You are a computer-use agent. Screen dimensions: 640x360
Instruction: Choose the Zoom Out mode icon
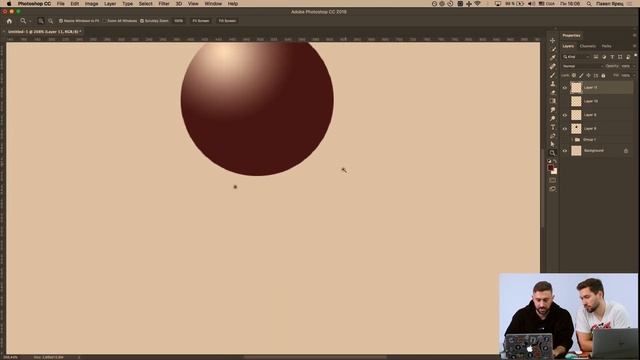pyautogui.click(x=50, y=21)
